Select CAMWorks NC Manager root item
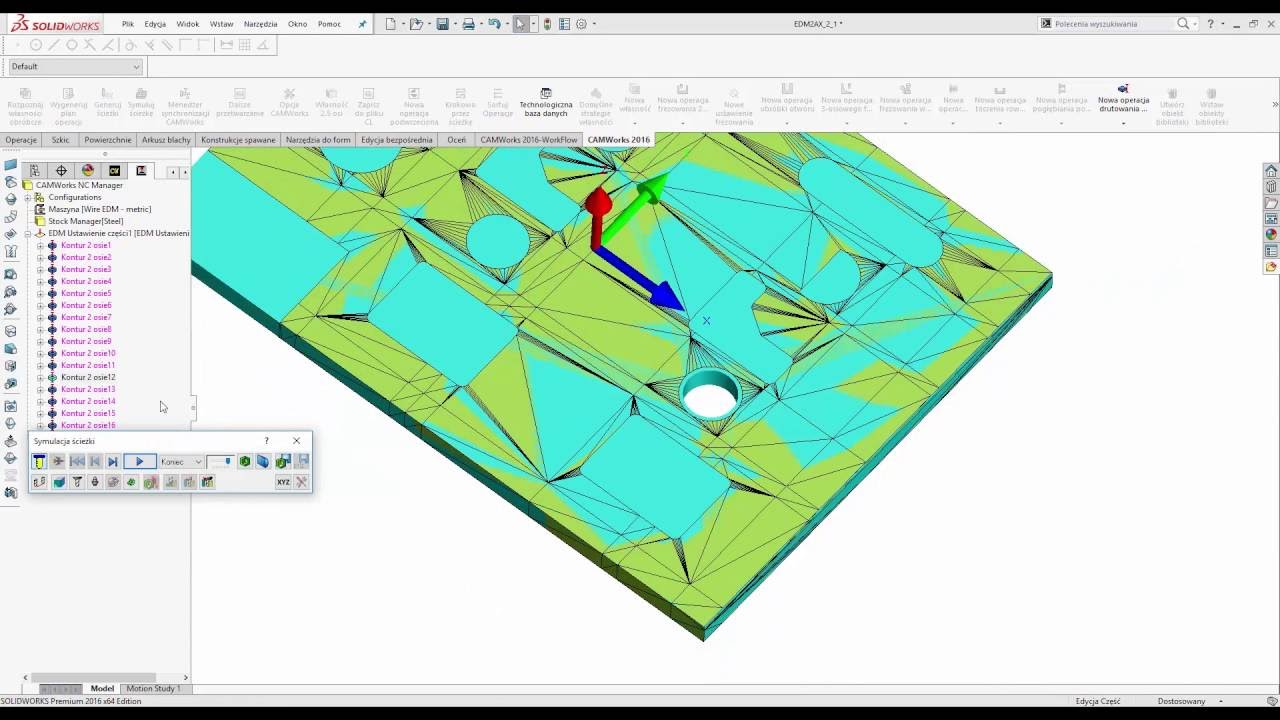1280x720 pixels. [79, 185]
